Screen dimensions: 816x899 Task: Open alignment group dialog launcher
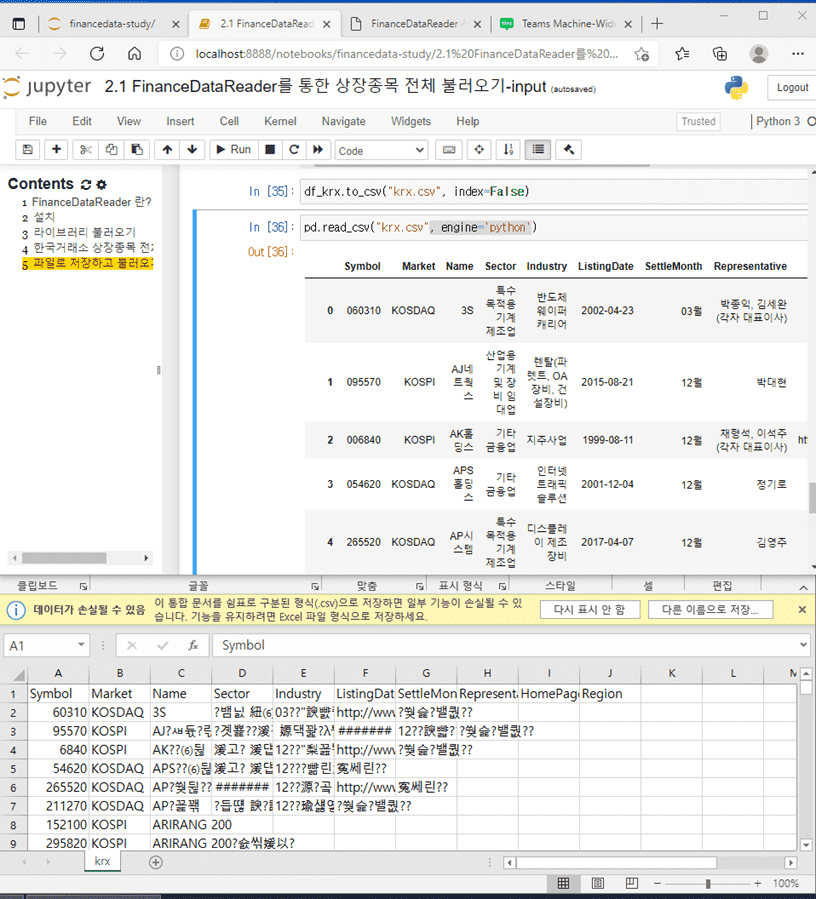(x=420, y=586)
